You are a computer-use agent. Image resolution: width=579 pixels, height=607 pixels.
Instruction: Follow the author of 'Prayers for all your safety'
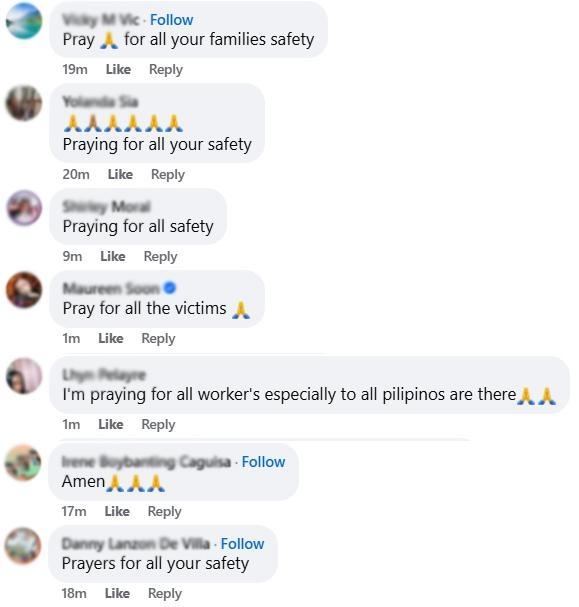pos(242,544)
